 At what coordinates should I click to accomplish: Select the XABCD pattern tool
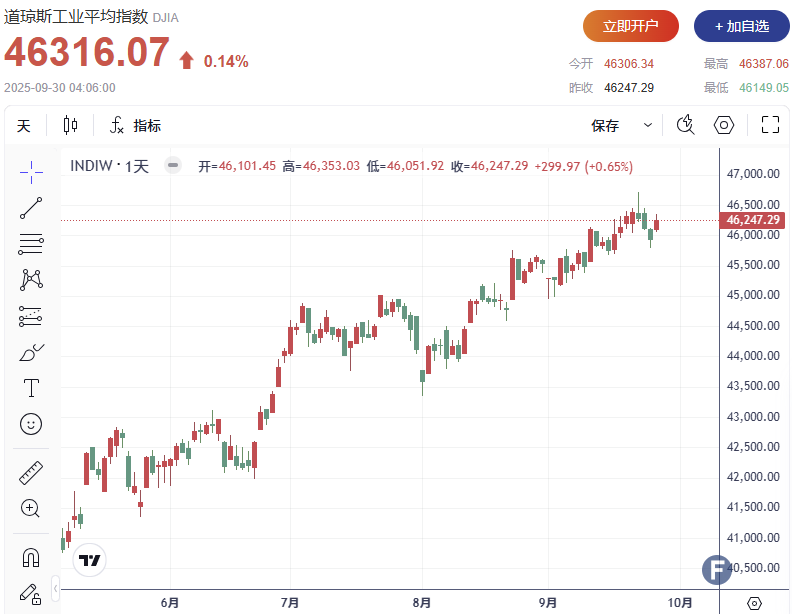[31, 280]
